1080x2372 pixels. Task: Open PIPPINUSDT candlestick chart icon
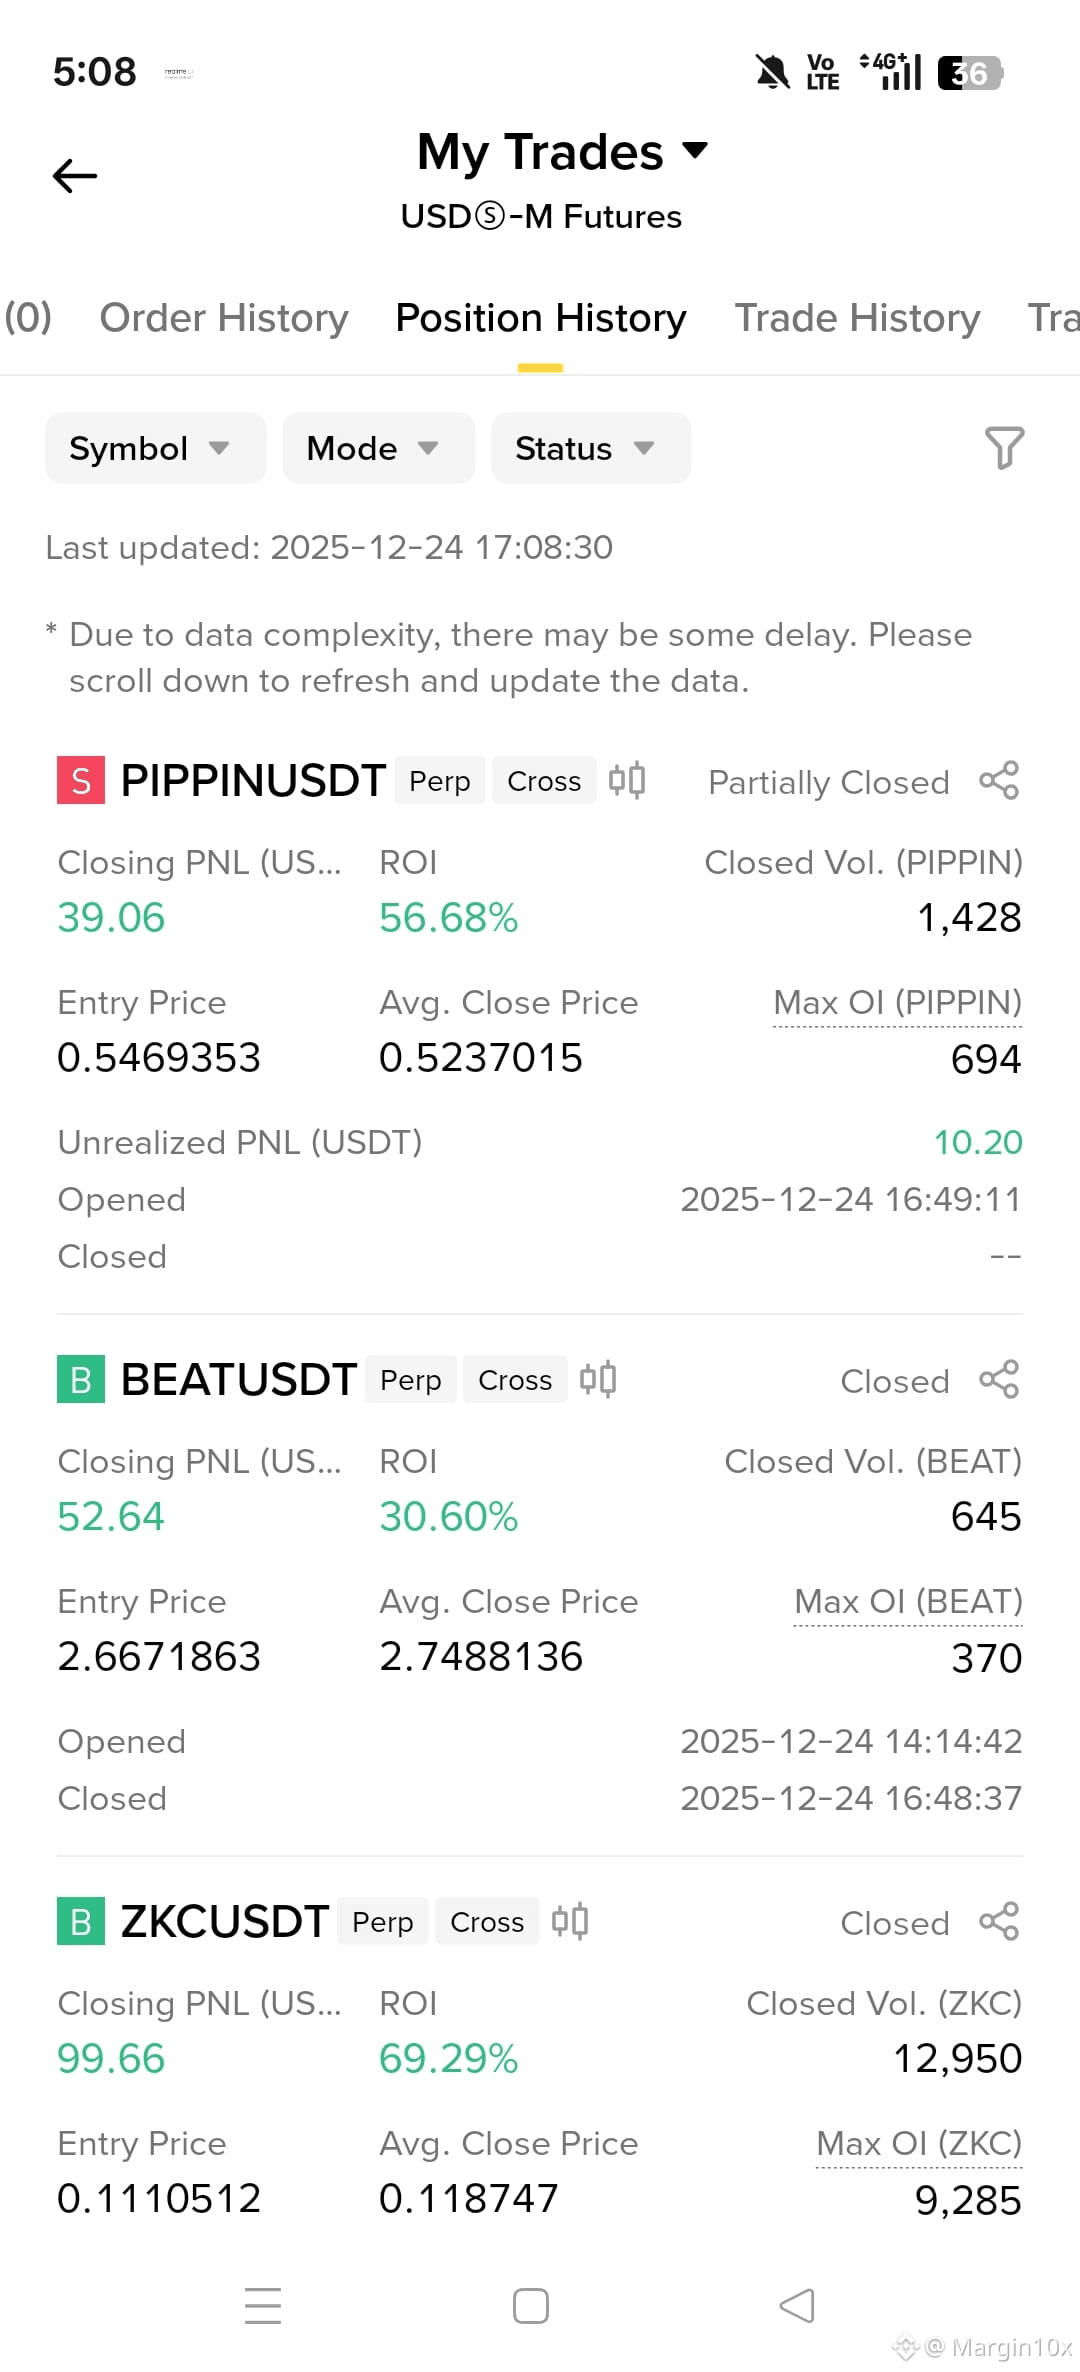pos(627,780)
